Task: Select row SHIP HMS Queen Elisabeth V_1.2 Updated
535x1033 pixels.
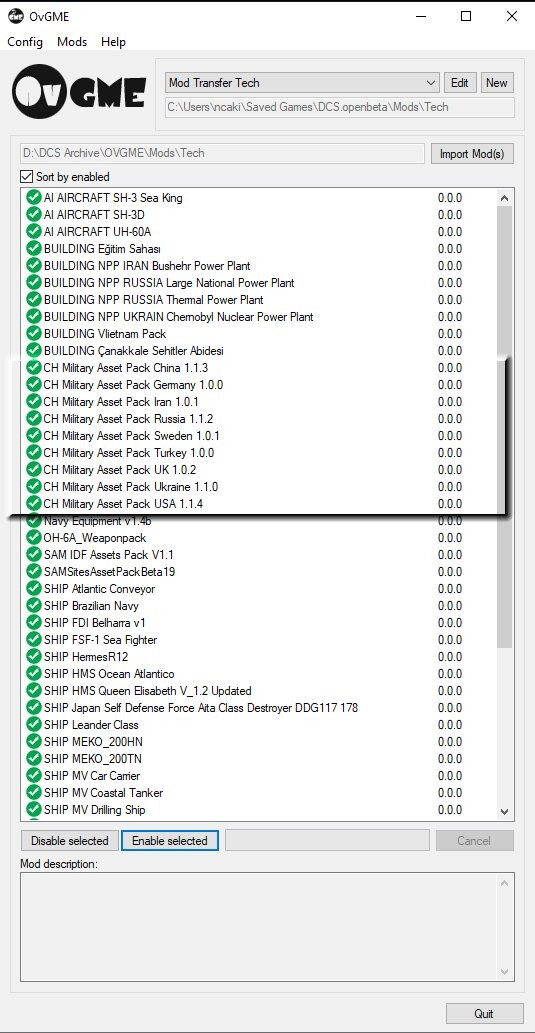Action: click(x=260, y=691)
